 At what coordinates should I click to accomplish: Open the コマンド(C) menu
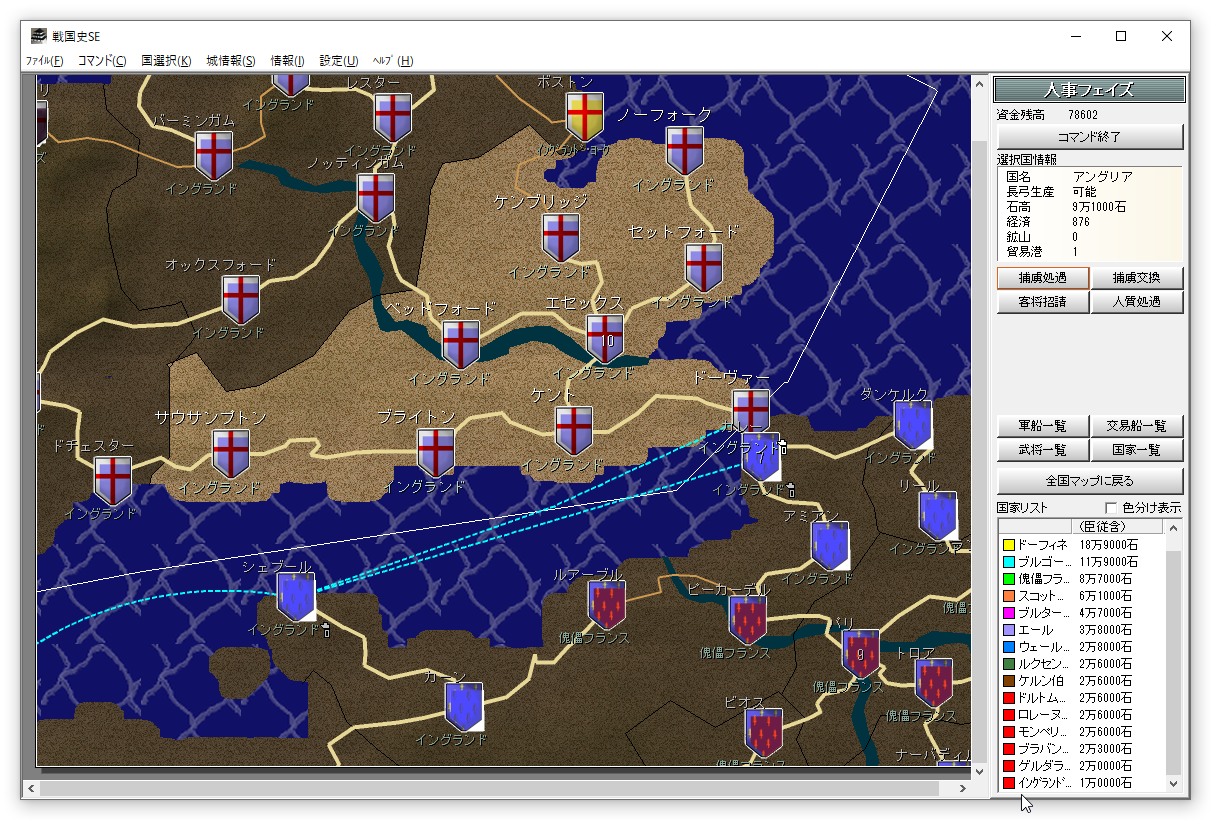coord(102,61)
